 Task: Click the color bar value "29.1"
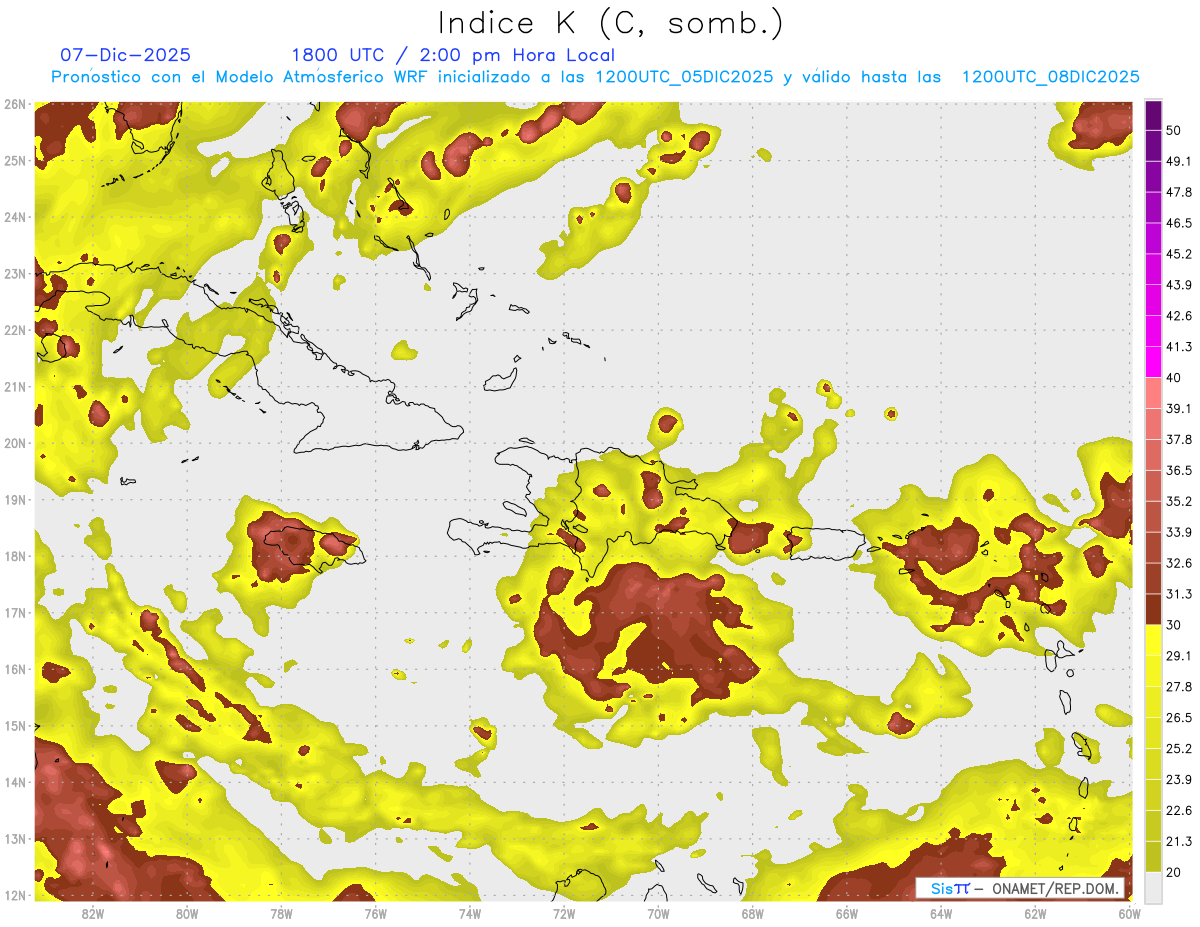pos(1179,656)
